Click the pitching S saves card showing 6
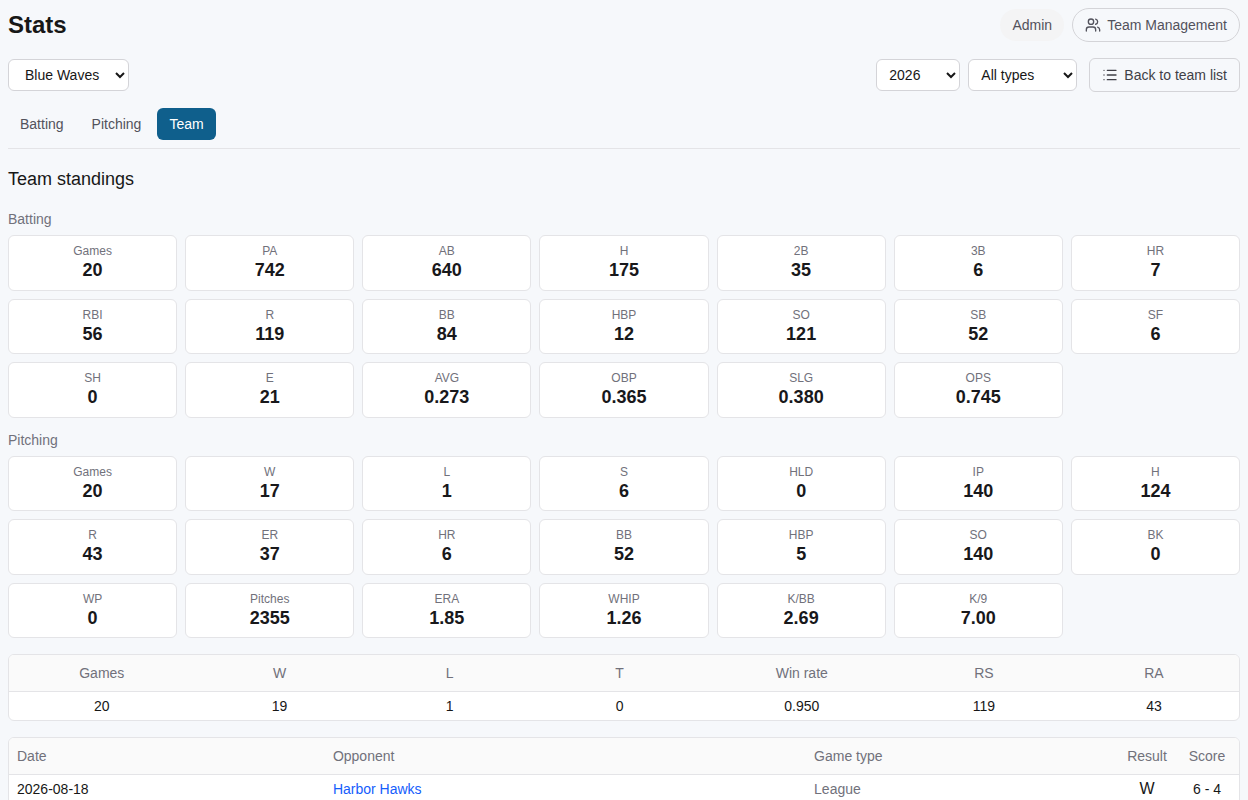Image resolution: width=1248 pixels, height=800 pixels. 624,483
